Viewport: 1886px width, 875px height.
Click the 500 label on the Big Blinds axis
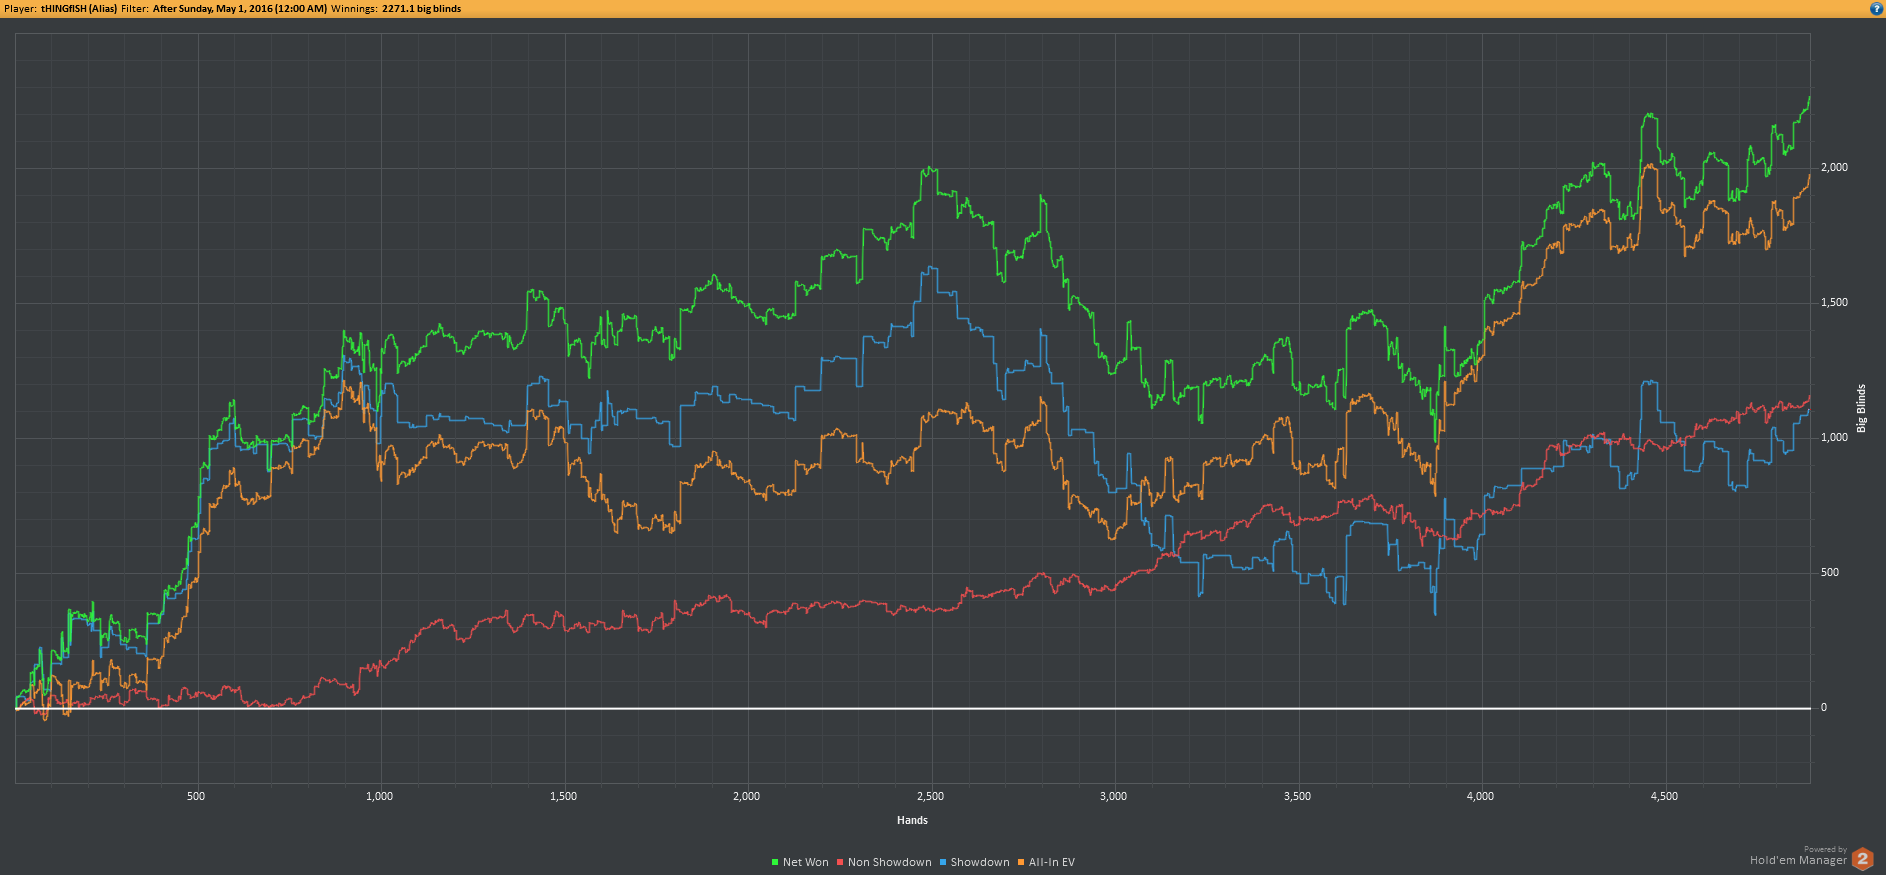coord(1830,572)
